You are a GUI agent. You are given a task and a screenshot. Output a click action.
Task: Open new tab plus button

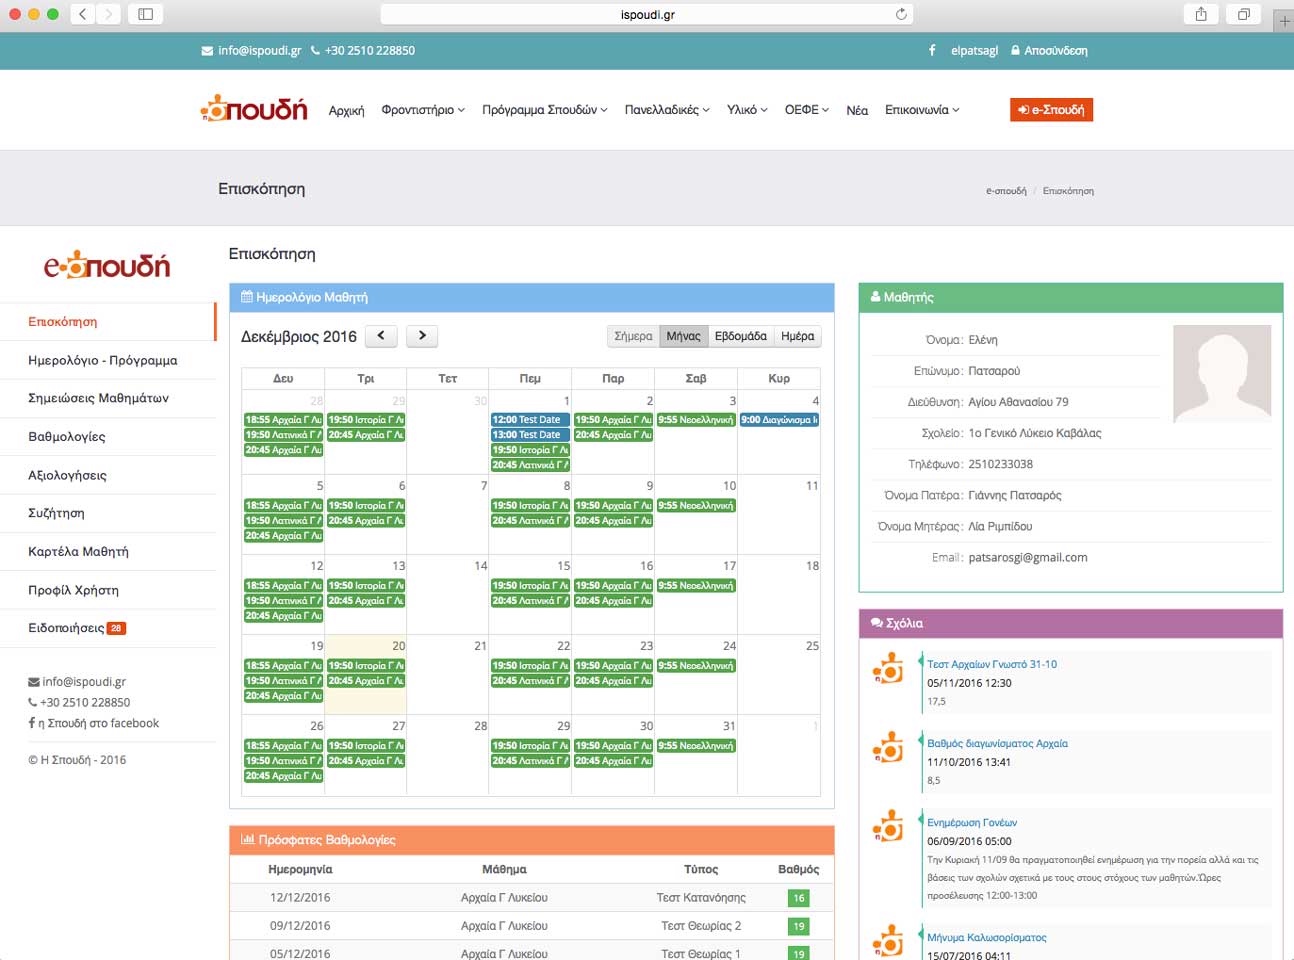coord(1284,20)
